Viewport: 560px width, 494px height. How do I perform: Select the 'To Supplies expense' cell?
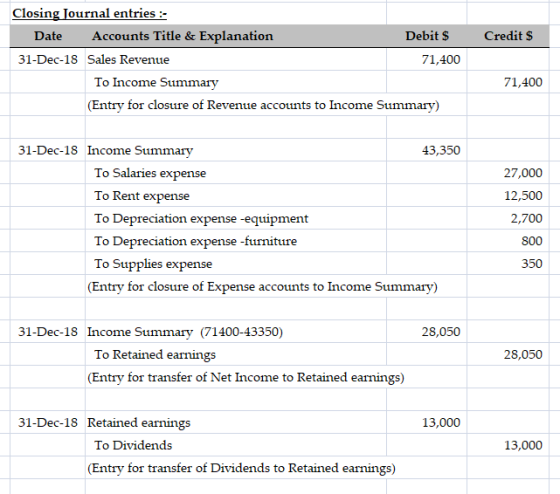pyautogui.click(x=153, y=264)
